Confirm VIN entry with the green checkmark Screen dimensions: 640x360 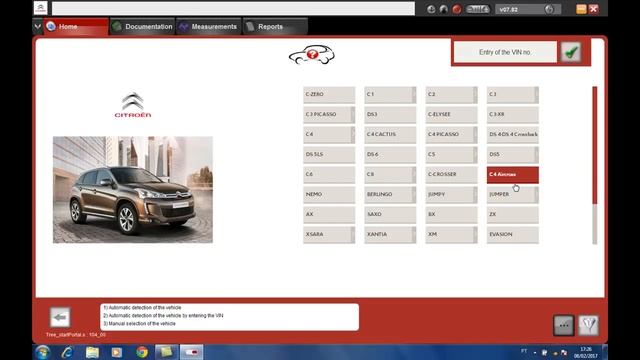point(571,52)
